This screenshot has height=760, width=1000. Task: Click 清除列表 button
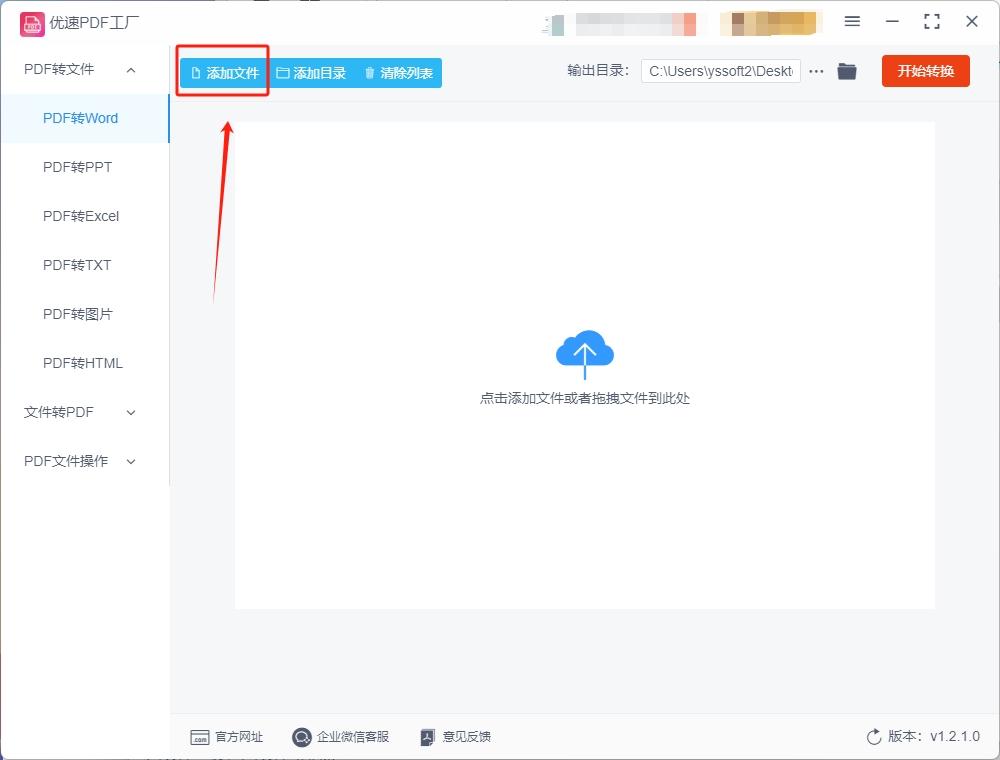399,73
